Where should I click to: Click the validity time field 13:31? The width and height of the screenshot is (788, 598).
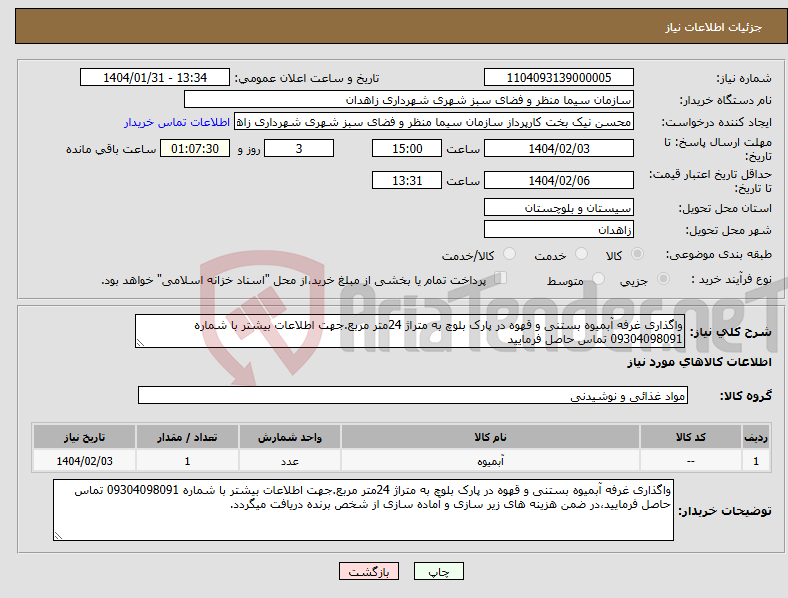[407, 180]
